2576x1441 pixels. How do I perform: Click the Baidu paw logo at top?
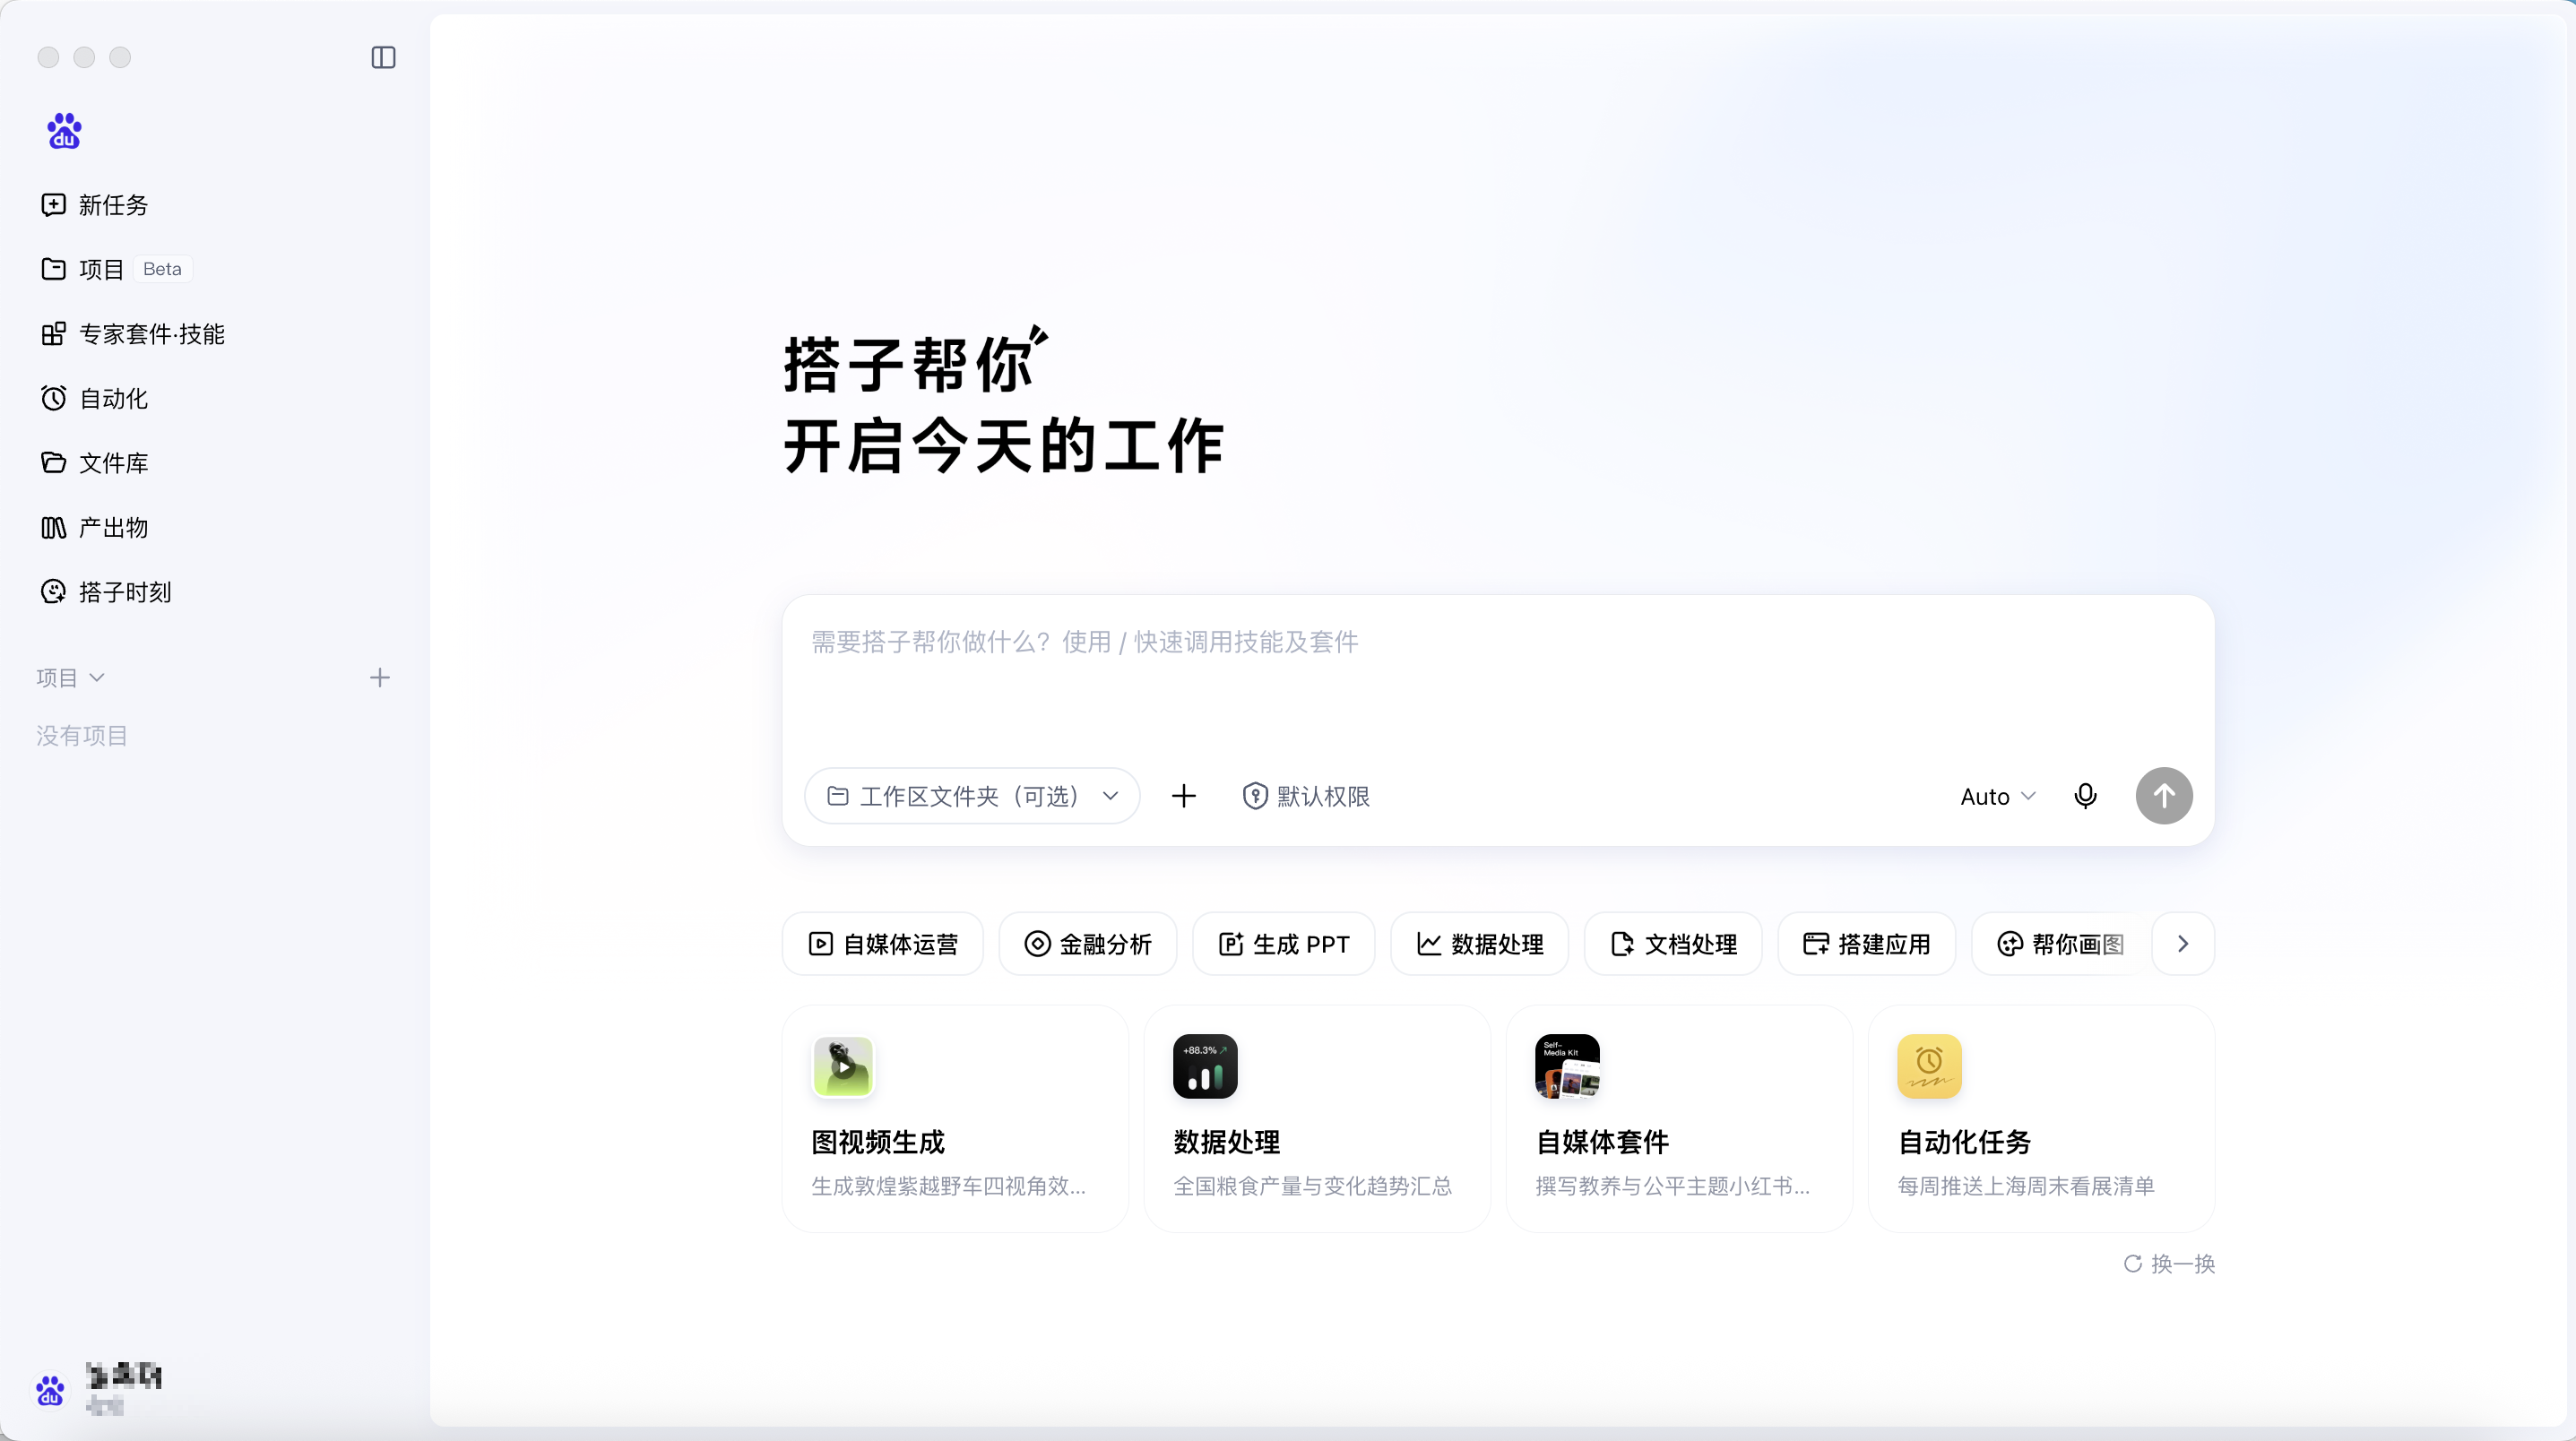[64, 131]
